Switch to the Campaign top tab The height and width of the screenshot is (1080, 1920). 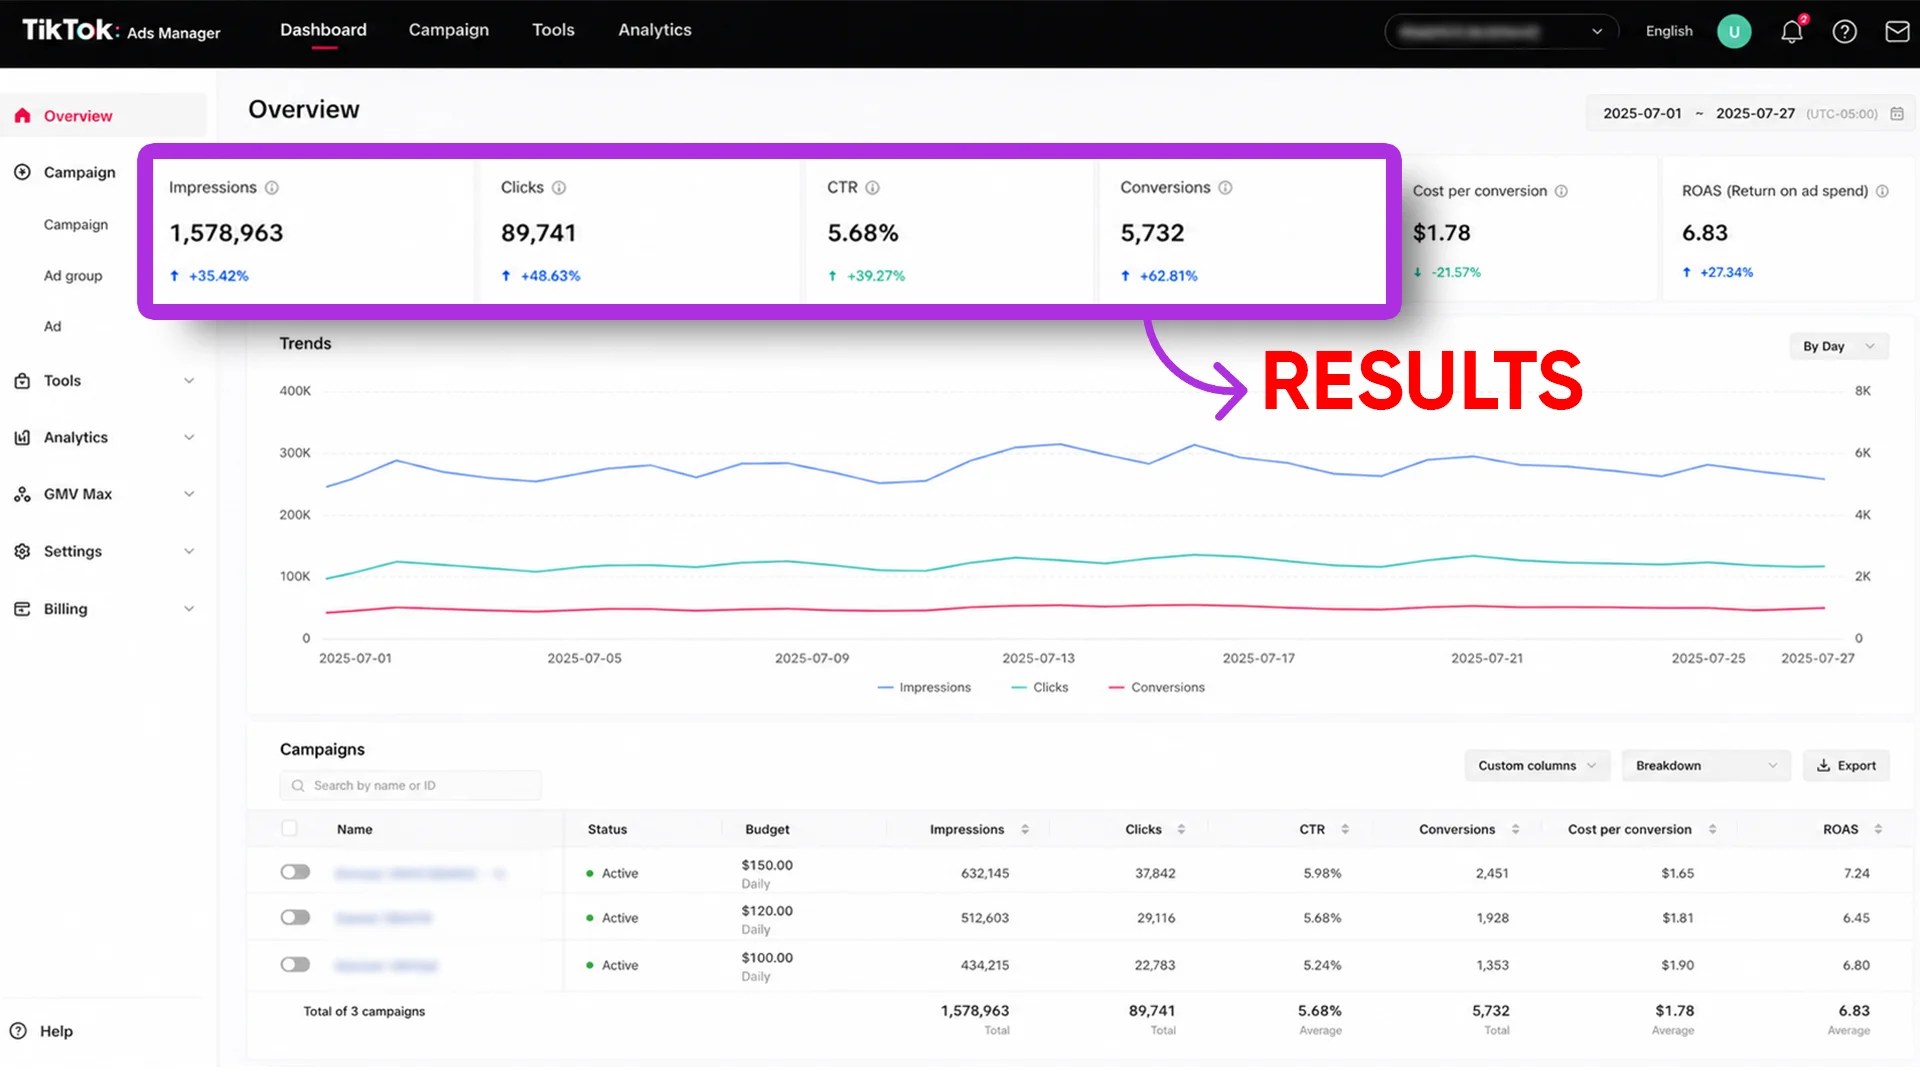tap(449, 30)
